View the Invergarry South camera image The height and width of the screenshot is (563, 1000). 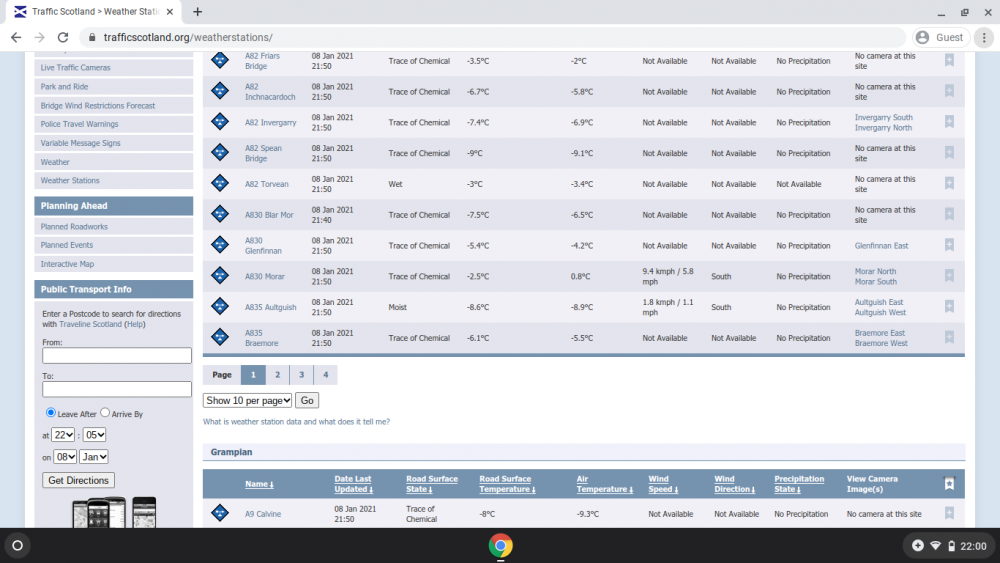click(883, 117)
